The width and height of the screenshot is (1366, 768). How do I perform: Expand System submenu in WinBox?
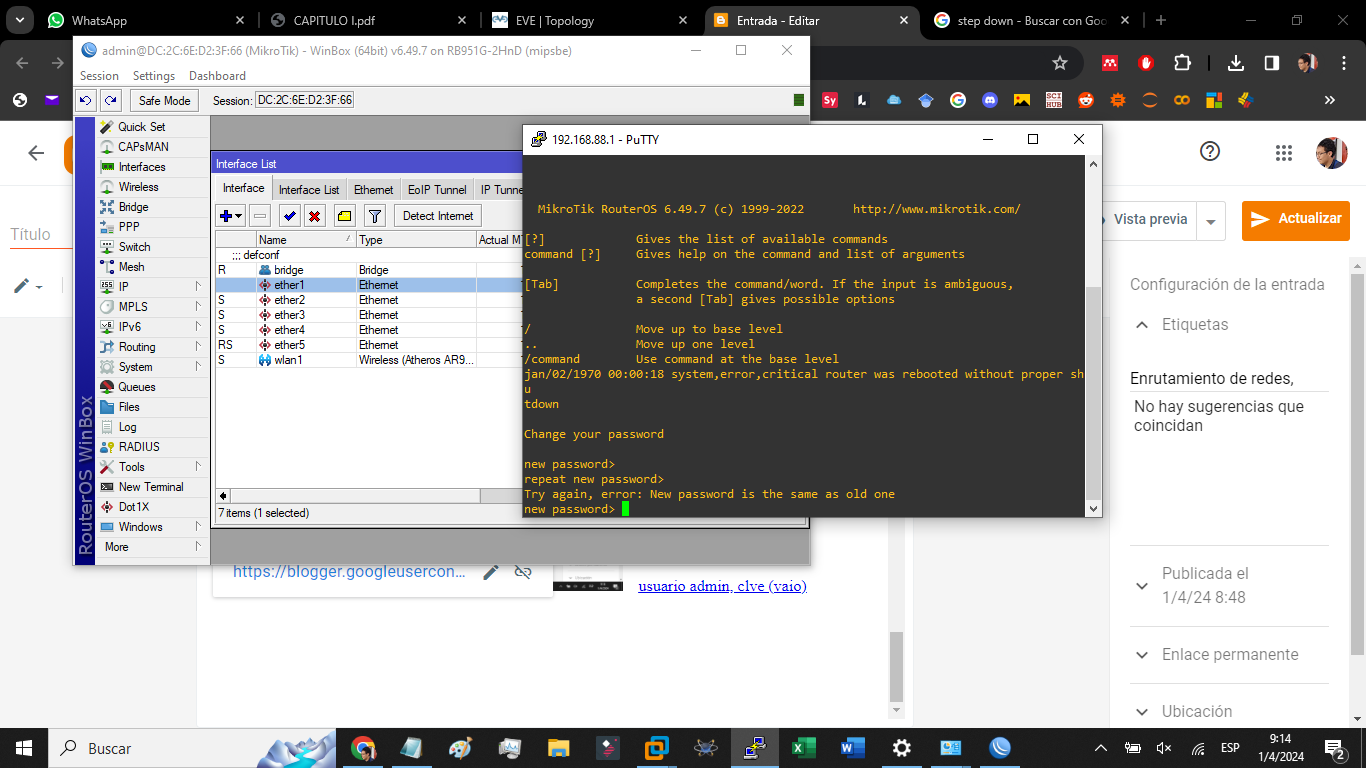(152, 367)
